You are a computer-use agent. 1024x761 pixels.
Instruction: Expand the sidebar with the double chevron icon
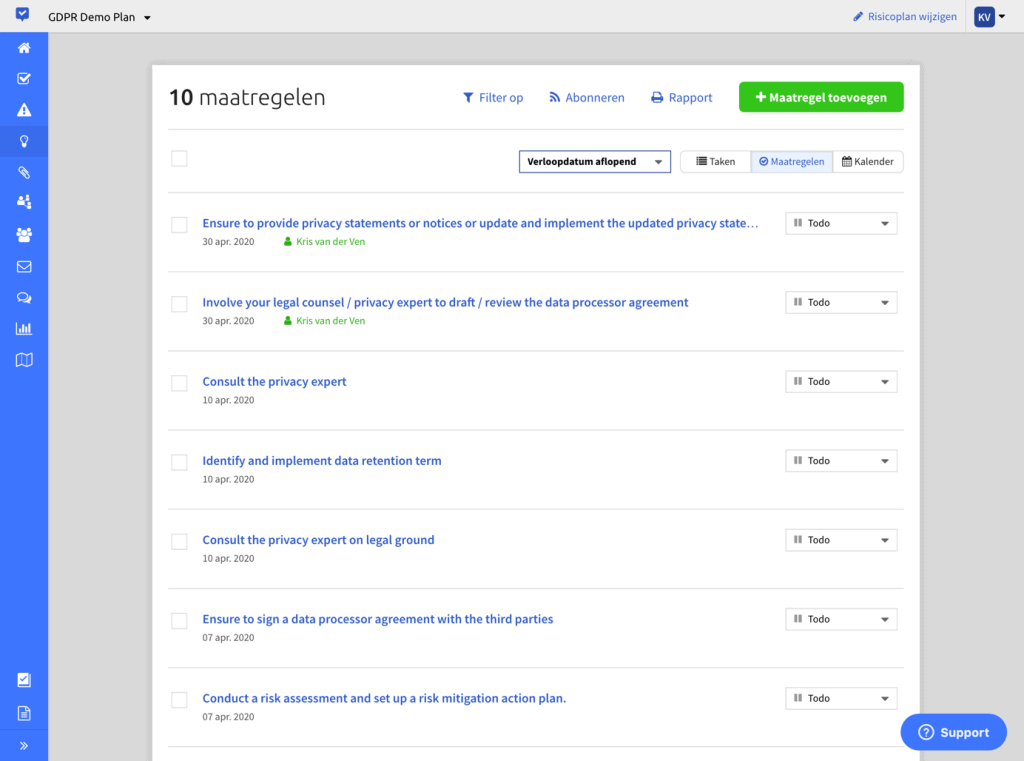point(24,744)
